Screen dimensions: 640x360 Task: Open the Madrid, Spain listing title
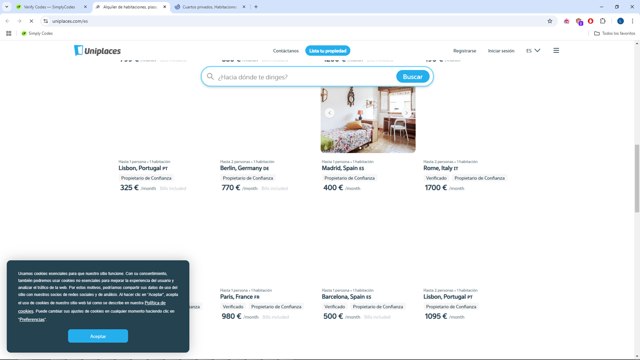343,168
